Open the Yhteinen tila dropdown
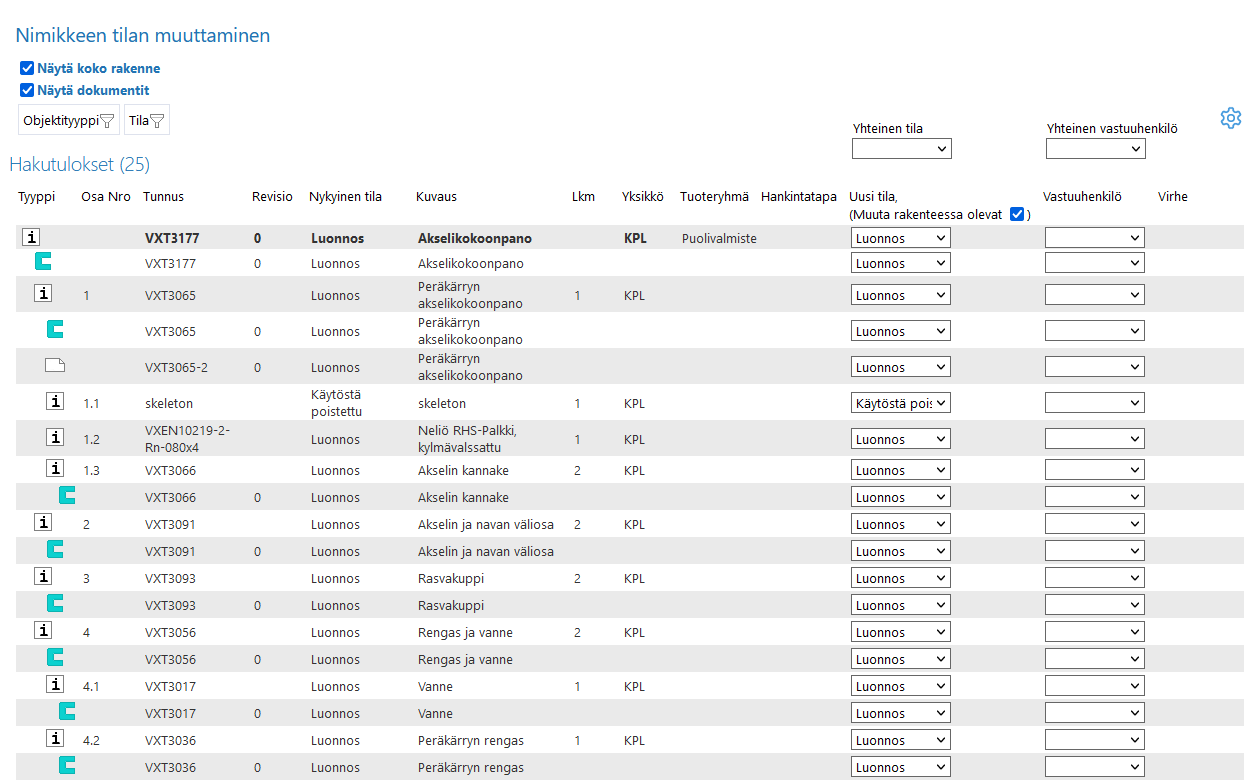 pyautogui.click(x=901, y=149)
